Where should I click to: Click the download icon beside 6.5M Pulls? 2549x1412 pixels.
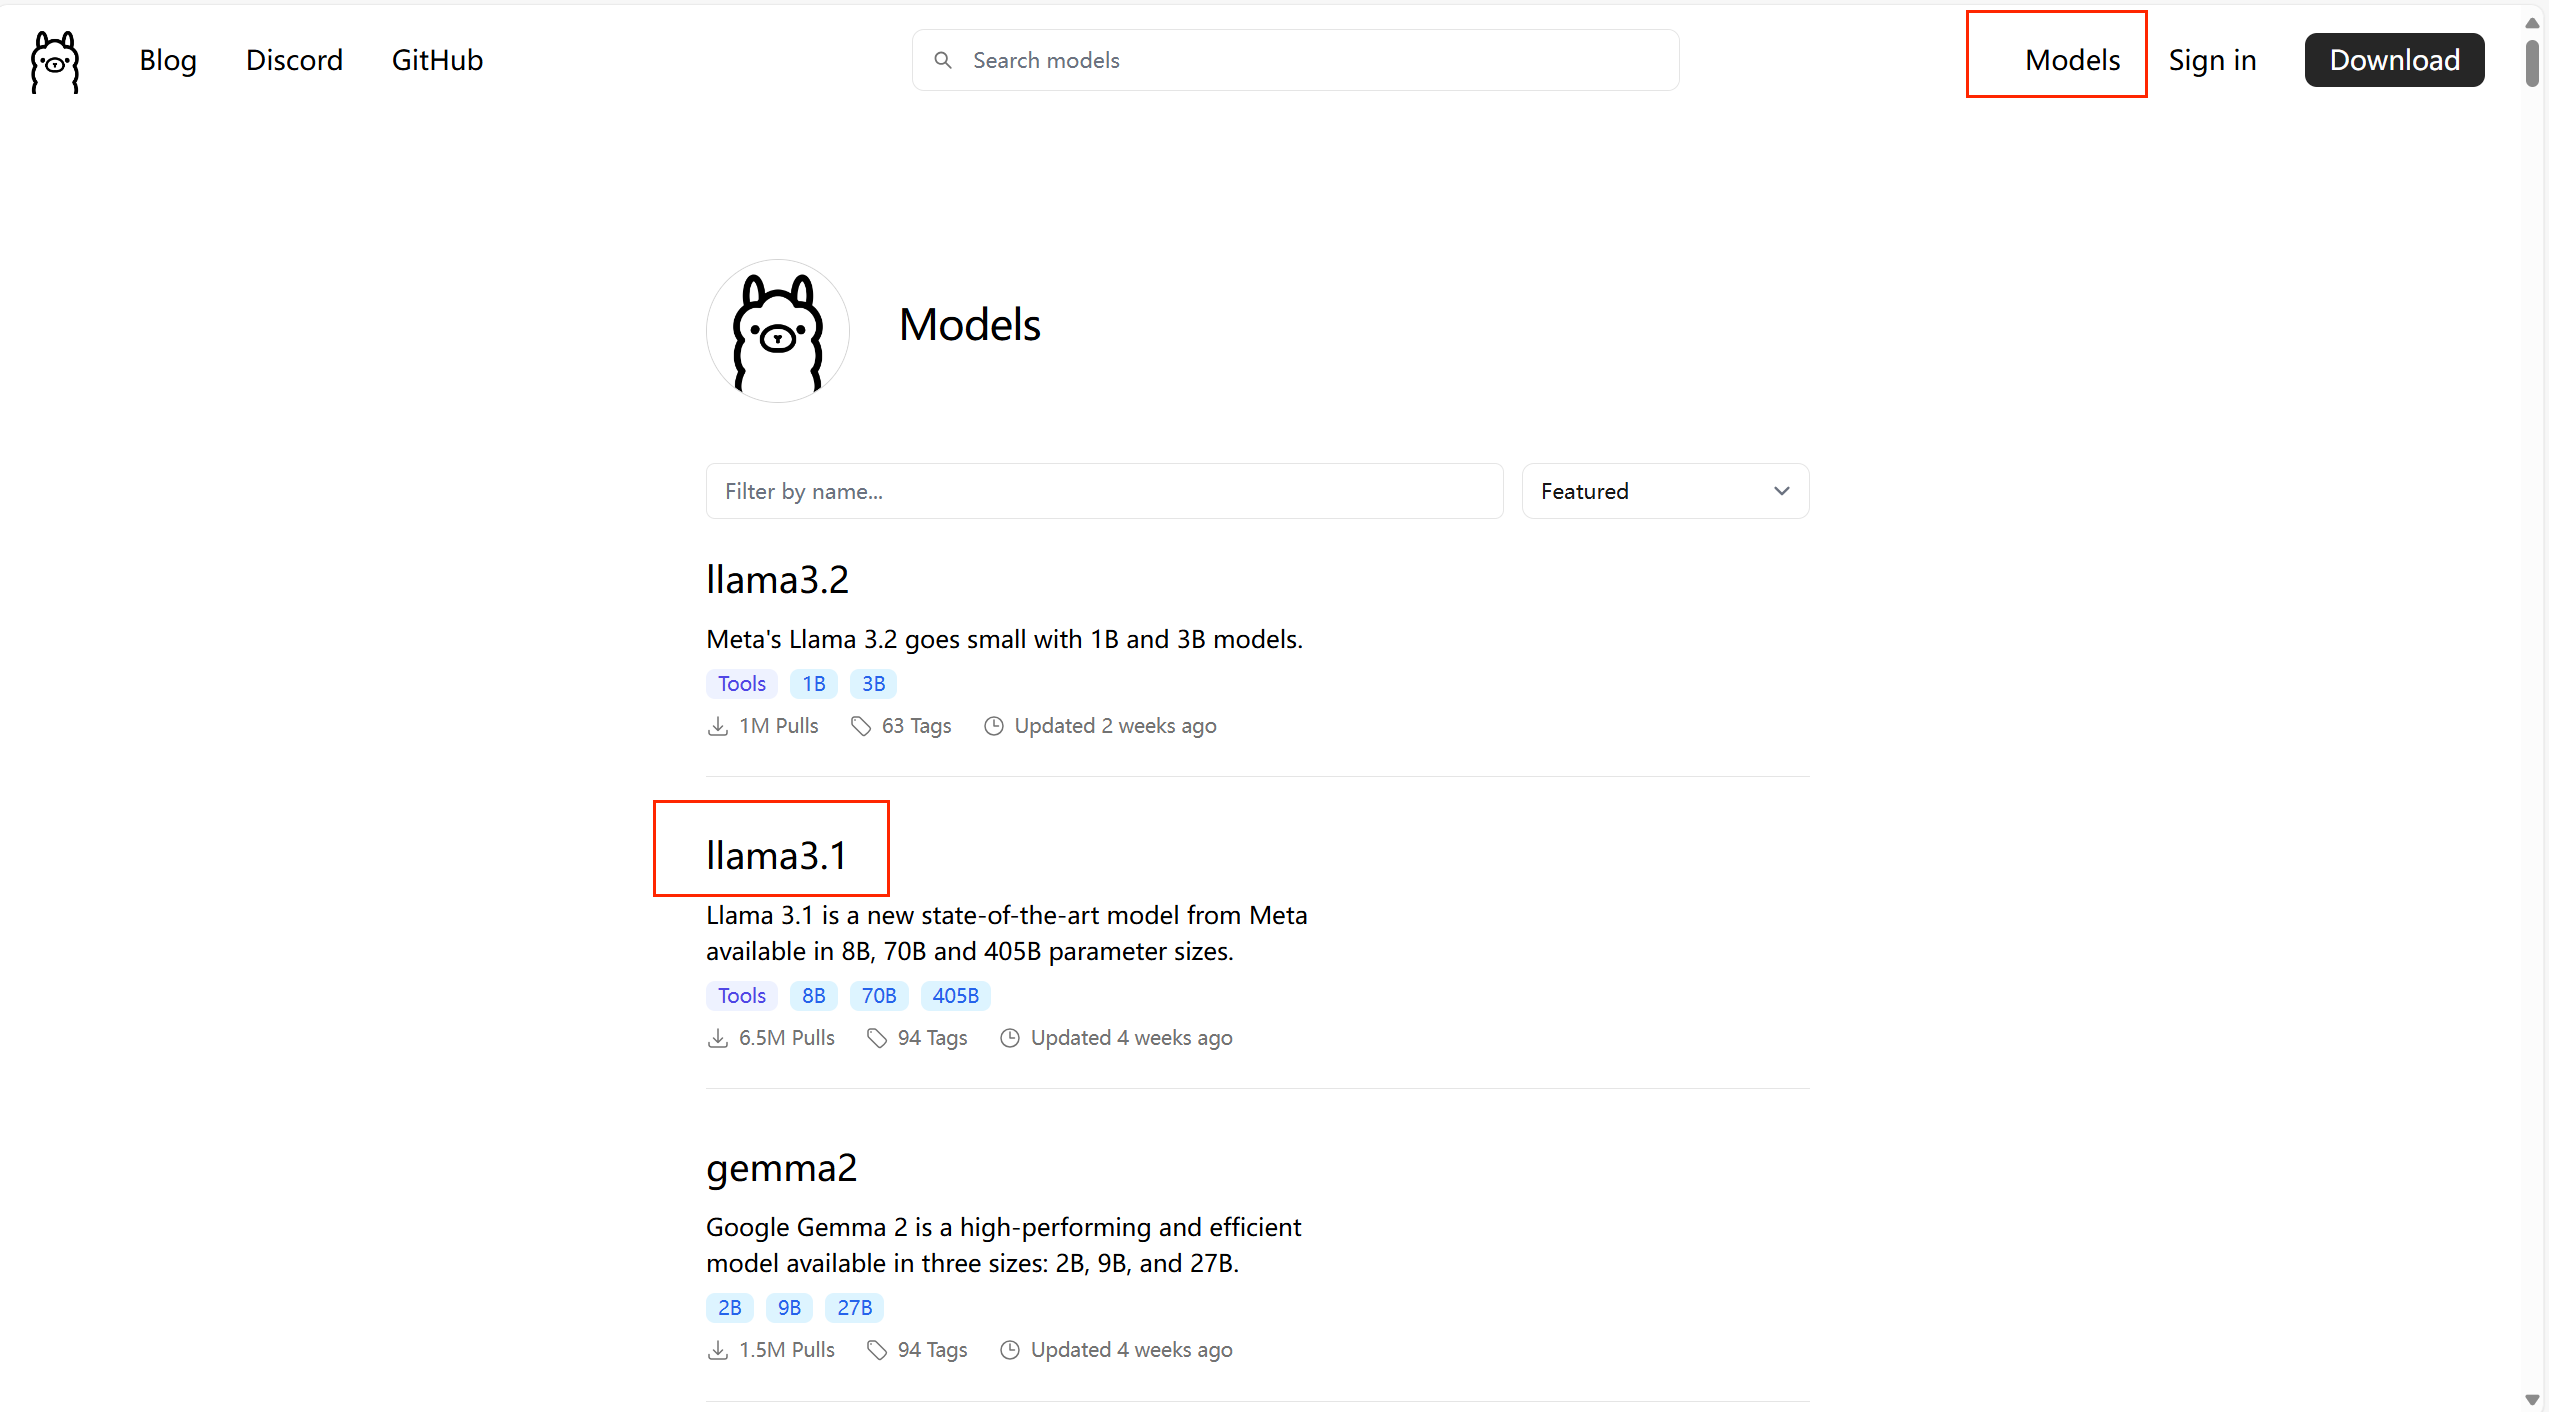pyautogui.click(x=717, y=1038)
